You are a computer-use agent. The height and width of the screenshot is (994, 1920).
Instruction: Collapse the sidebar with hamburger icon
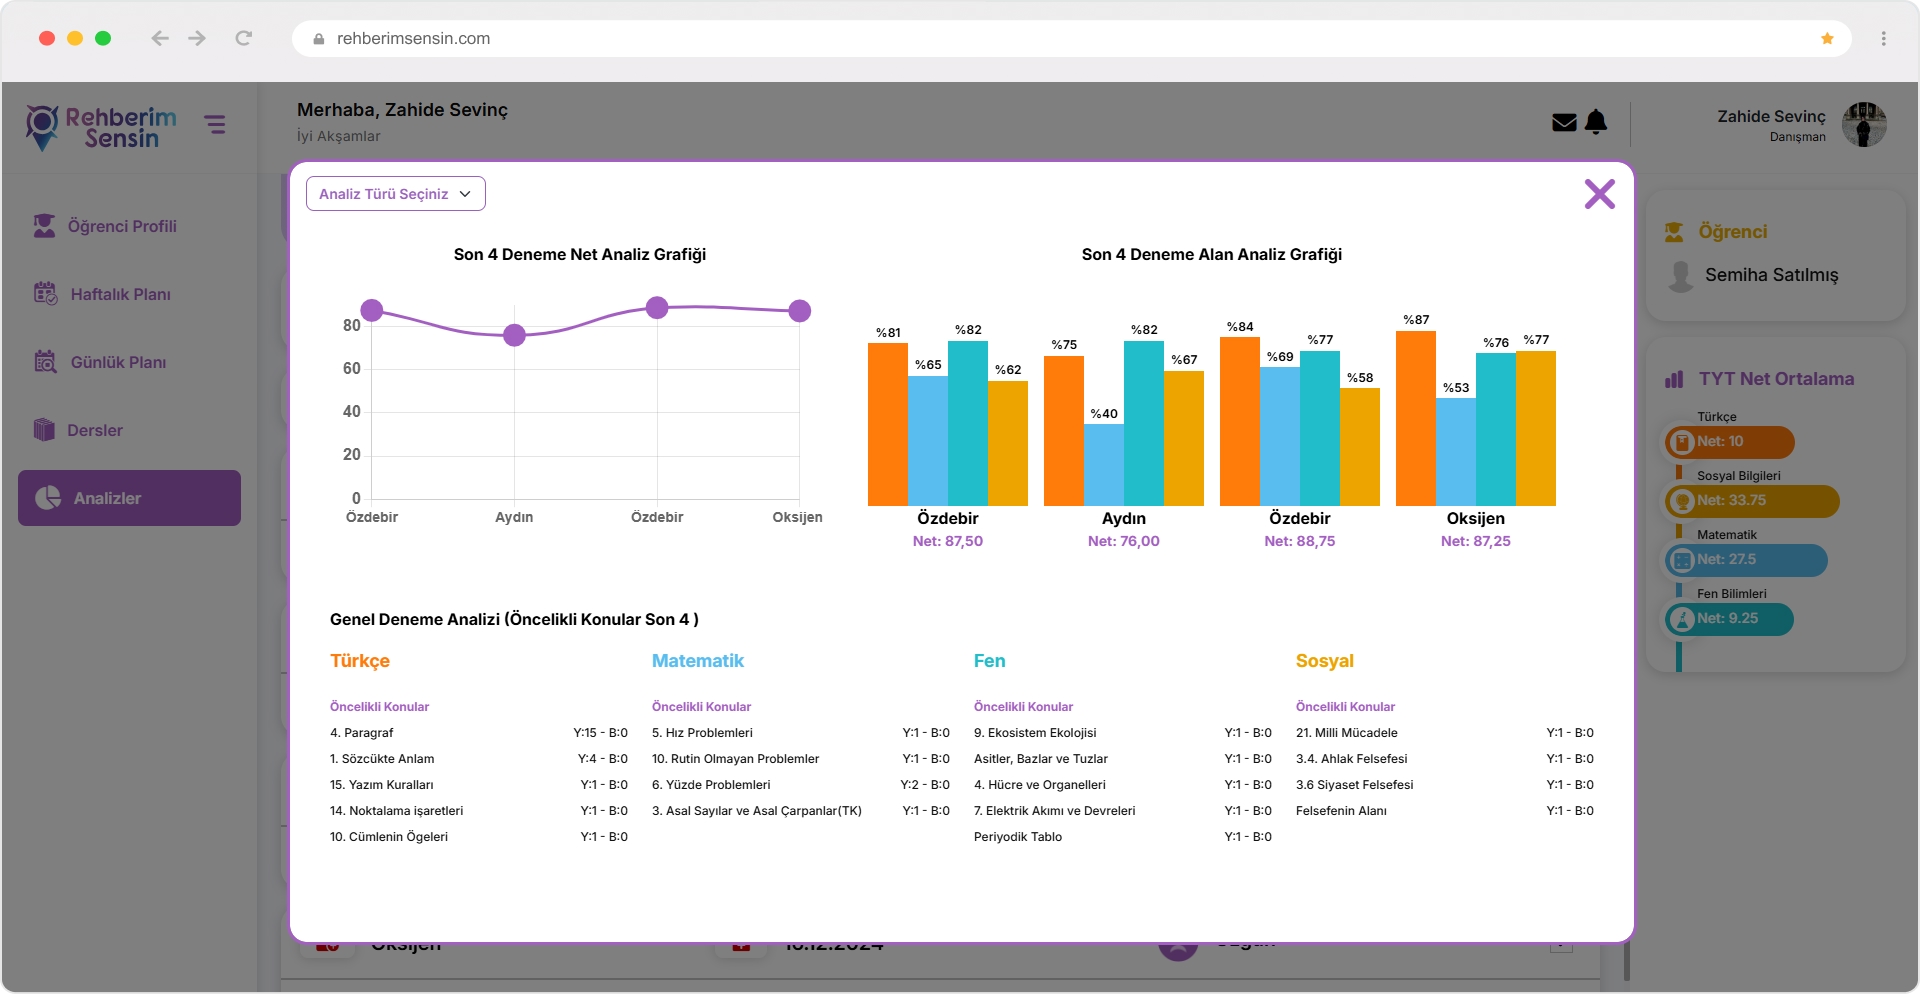215,125
